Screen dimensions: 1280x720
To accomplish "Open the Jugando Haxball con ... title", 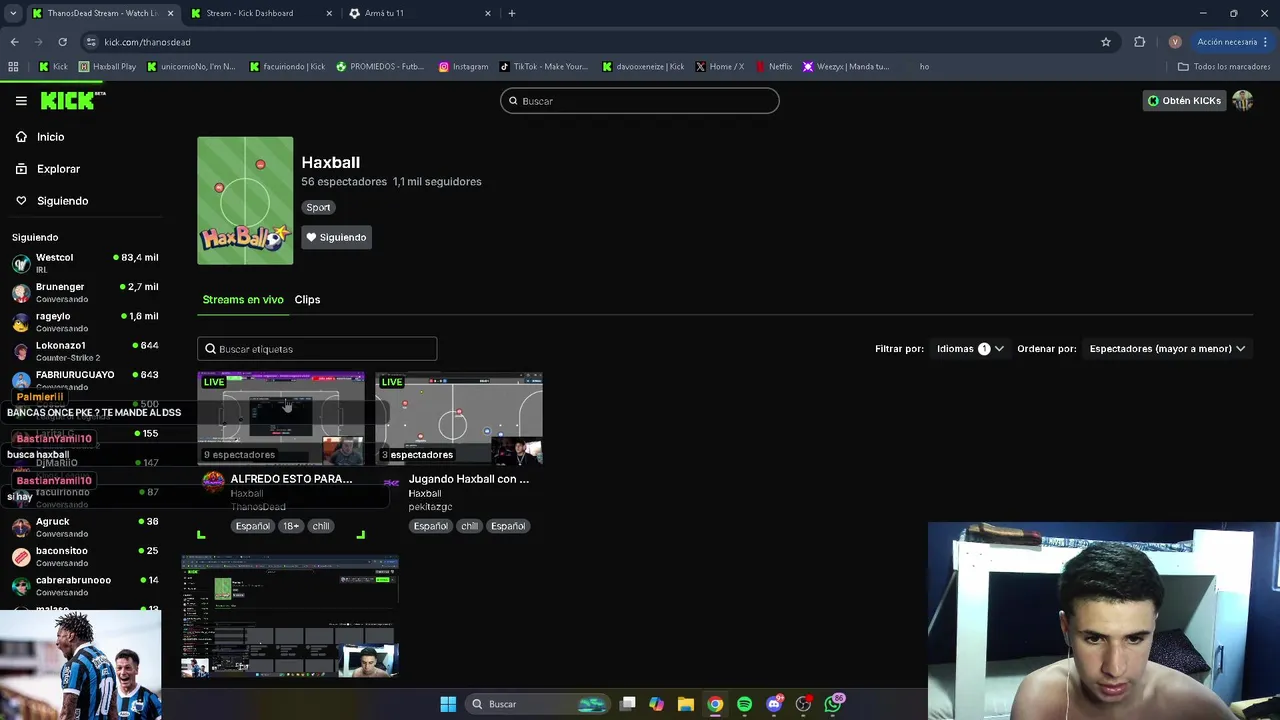I will pos(469,479).
